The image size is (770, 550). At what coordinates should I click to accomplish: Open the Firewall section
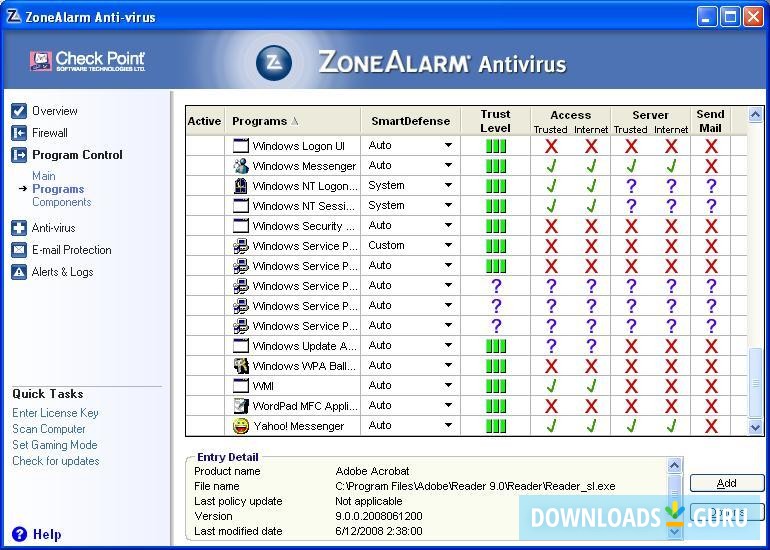(50, 133)
